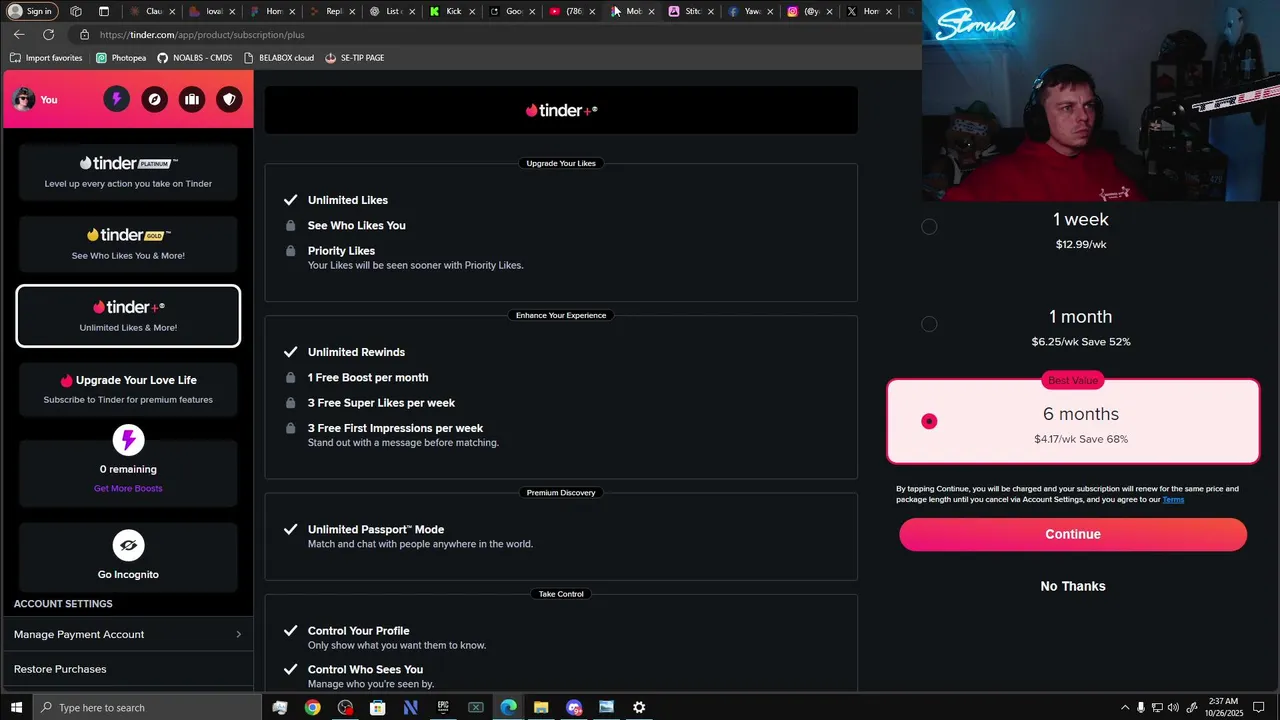Viewport: 1280px width, 720px height.
Task: Click the Unlimited Likes feature text
Action: [x=348, y=200]
